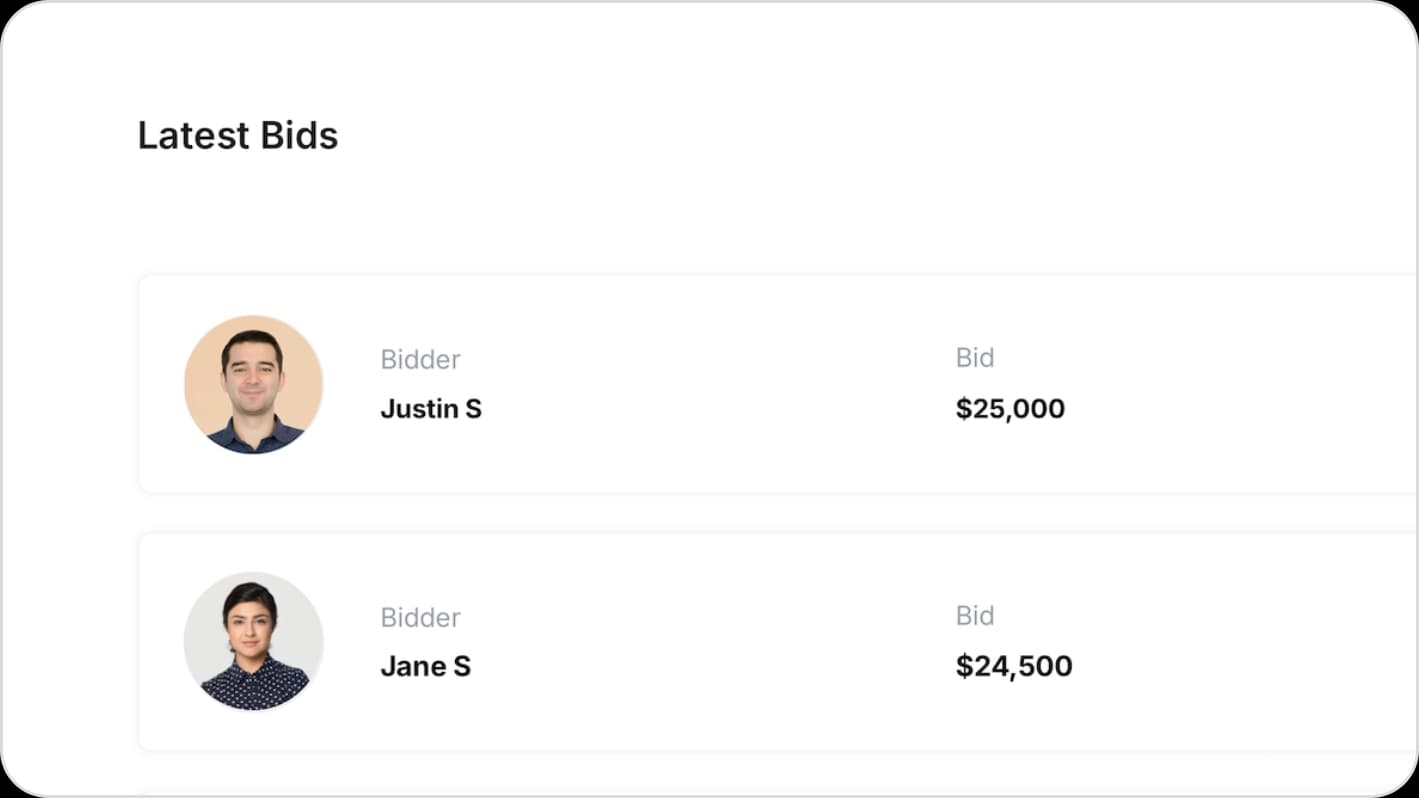Click the Bid label on Justin's card
Viewport: 1419px width, 798px height.
974,357
